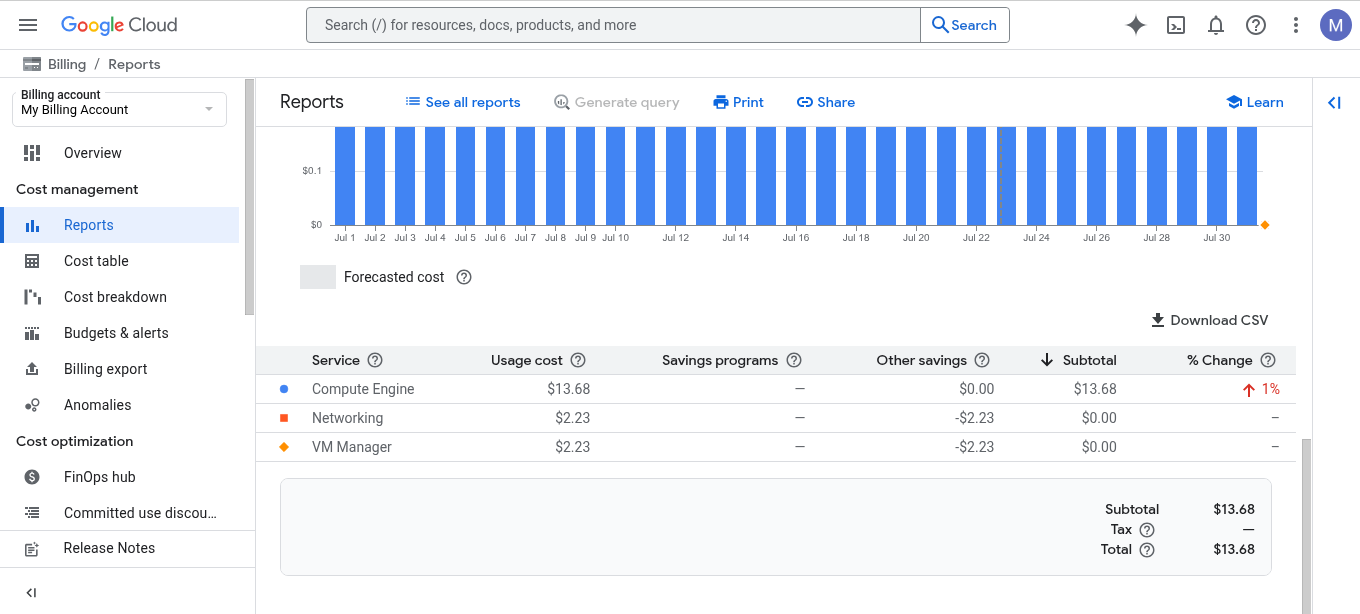Open the three-dot settings menu
The image size is (1360, 614).
1296,25
